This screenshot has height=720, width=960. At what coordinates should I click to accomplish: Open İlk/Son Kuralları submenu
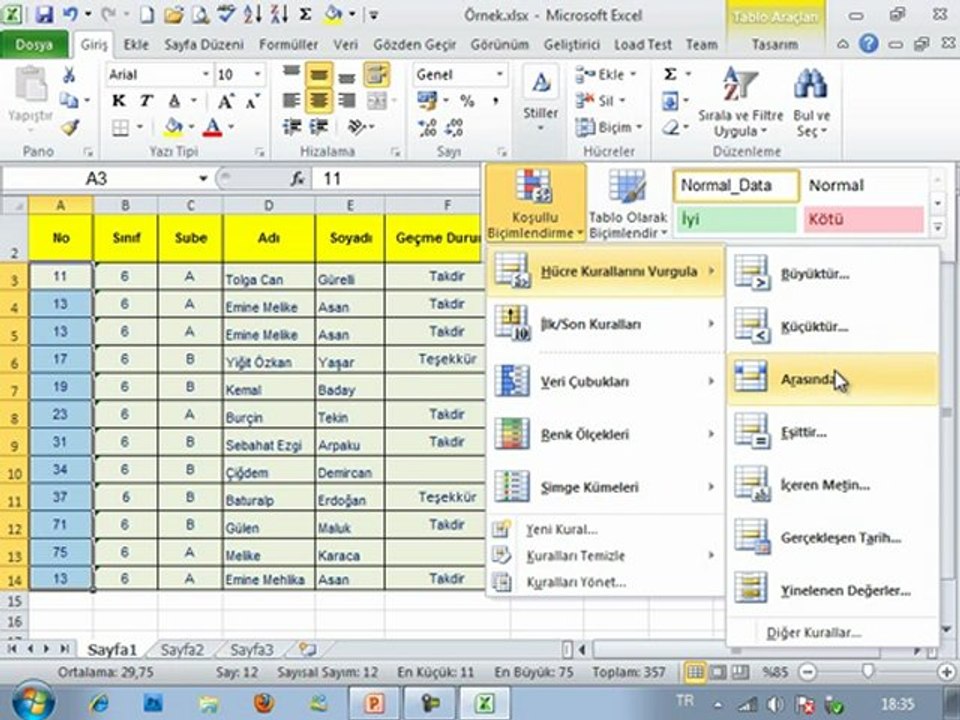tap(606, 324)
